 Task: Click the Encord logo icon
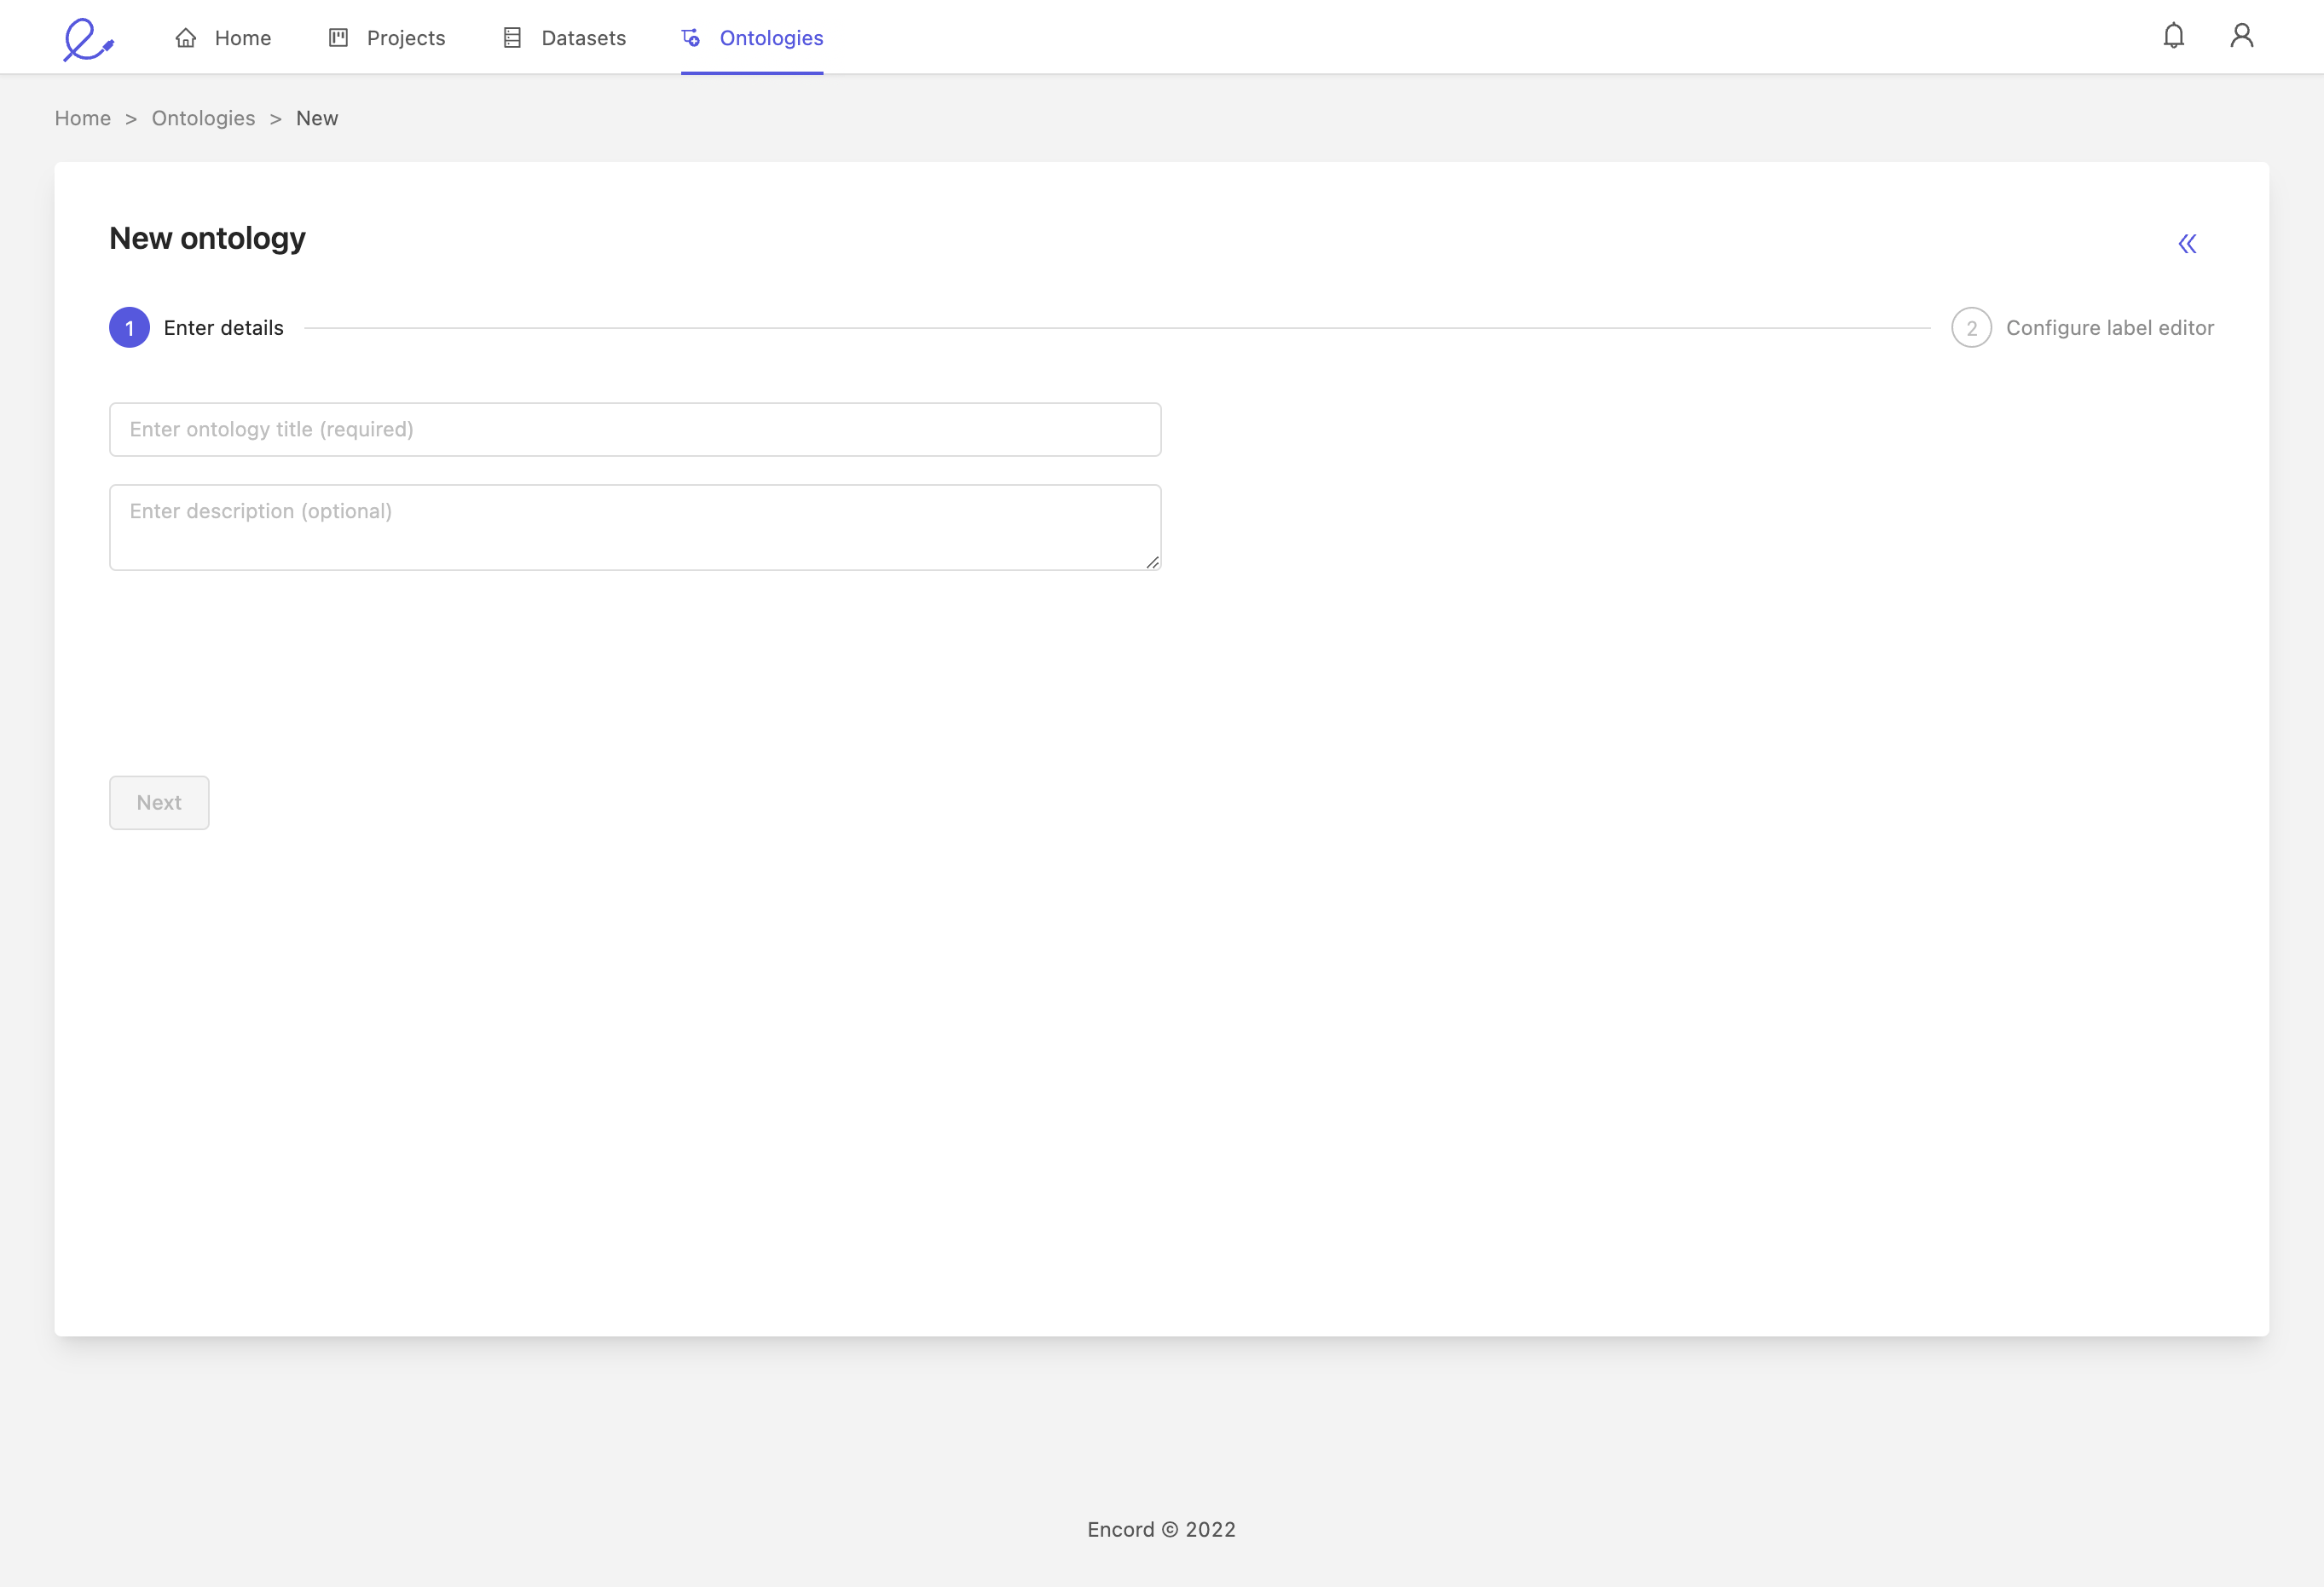click(x=89, y=35)
